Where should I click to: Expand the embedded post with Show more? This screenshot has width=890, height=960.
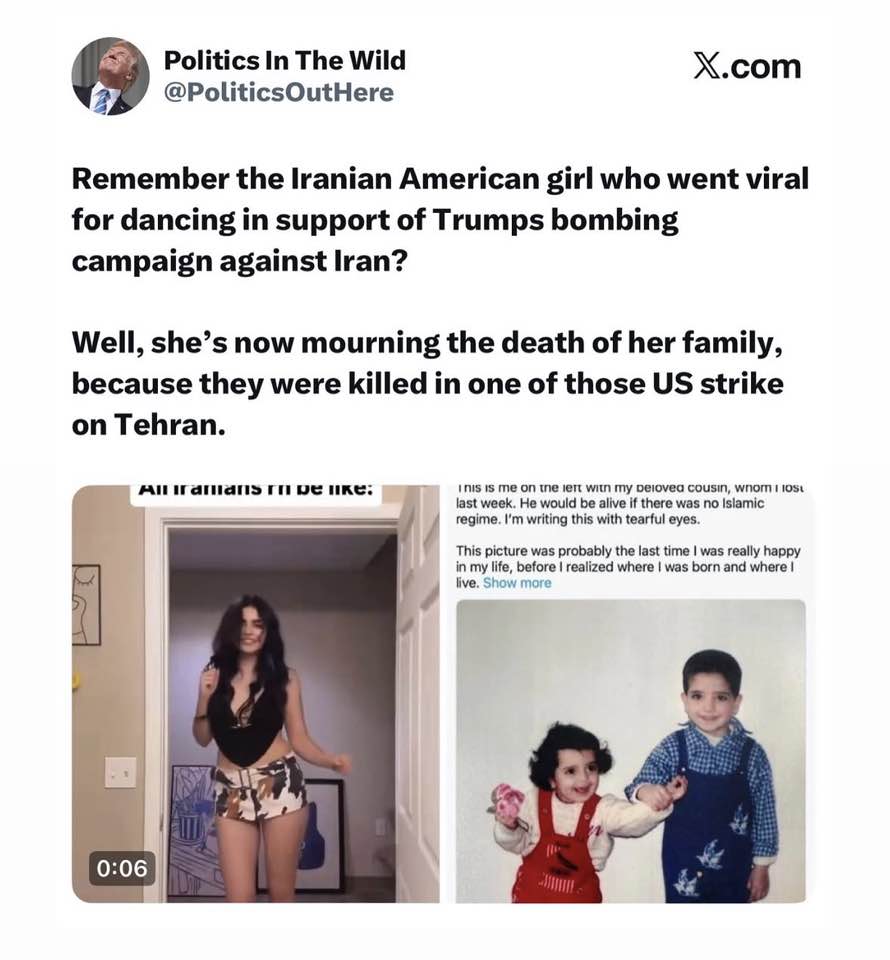[517, 583]
